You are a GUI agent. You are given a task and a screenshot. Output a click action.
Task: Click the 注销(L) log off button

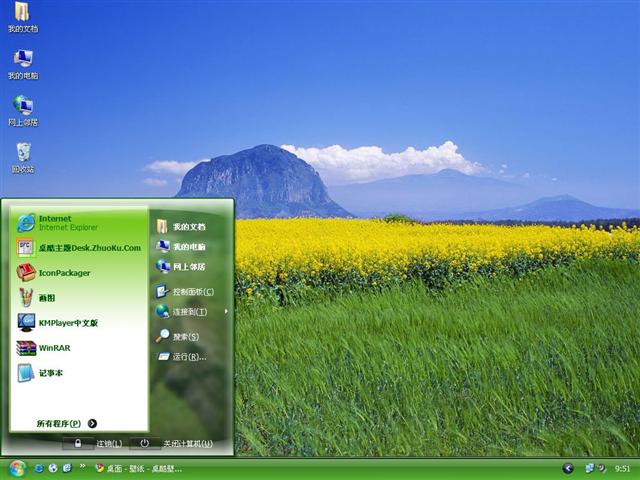click(x=93, y=443)
